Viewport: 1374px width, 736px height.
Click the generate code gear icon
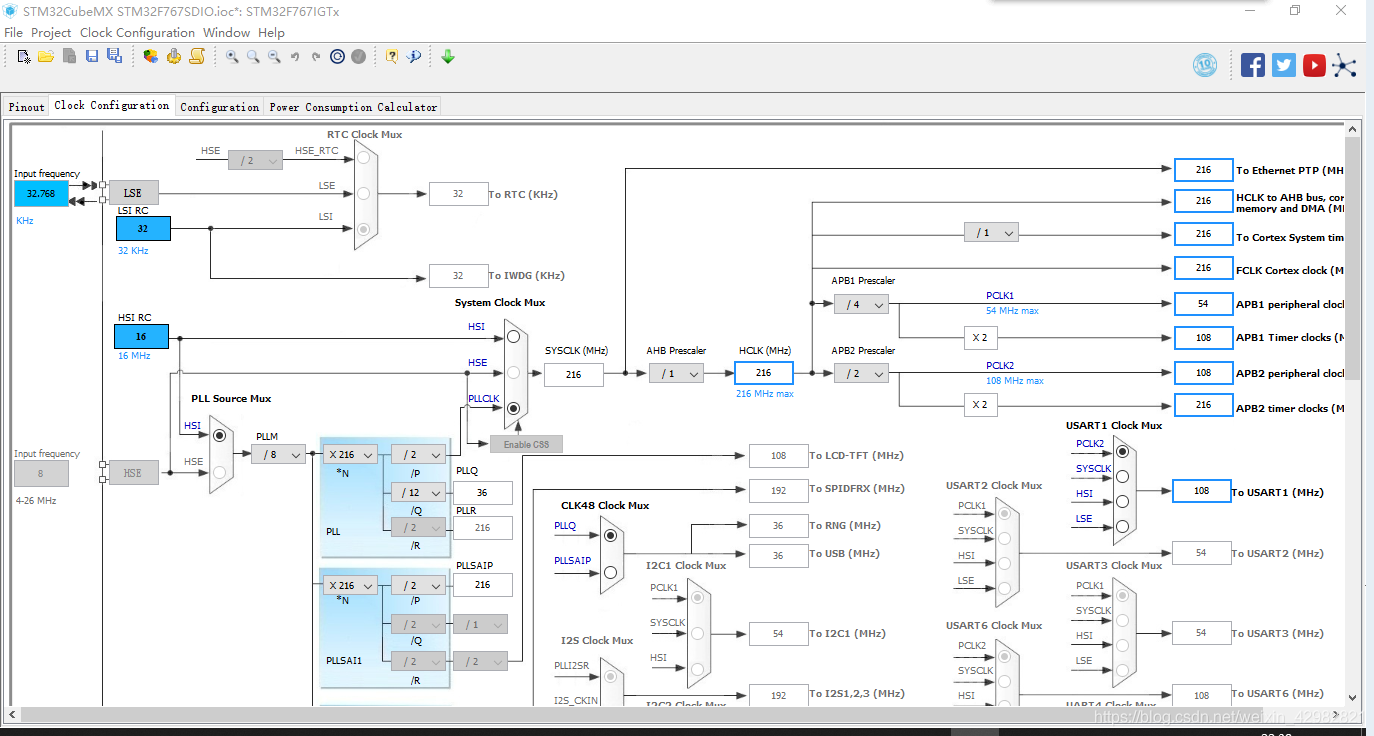(x=174, y=57)
